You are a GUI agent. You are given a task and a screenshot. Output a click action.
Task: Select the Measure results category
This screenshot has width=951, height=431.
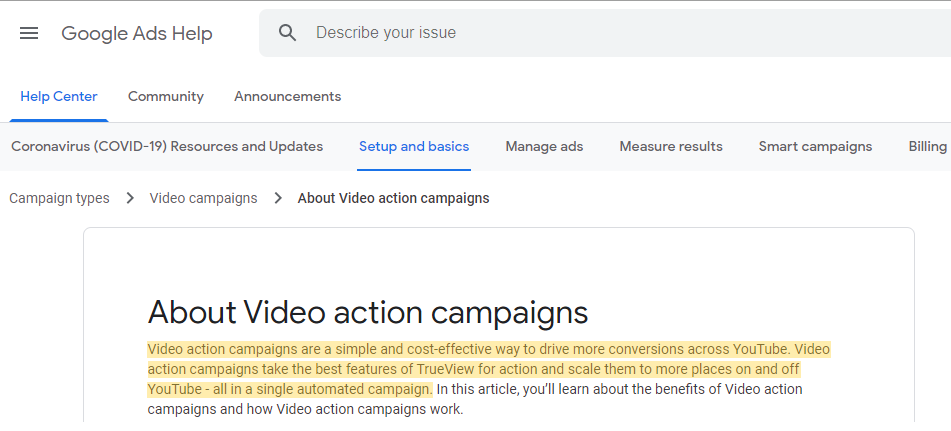pos(671,147)
